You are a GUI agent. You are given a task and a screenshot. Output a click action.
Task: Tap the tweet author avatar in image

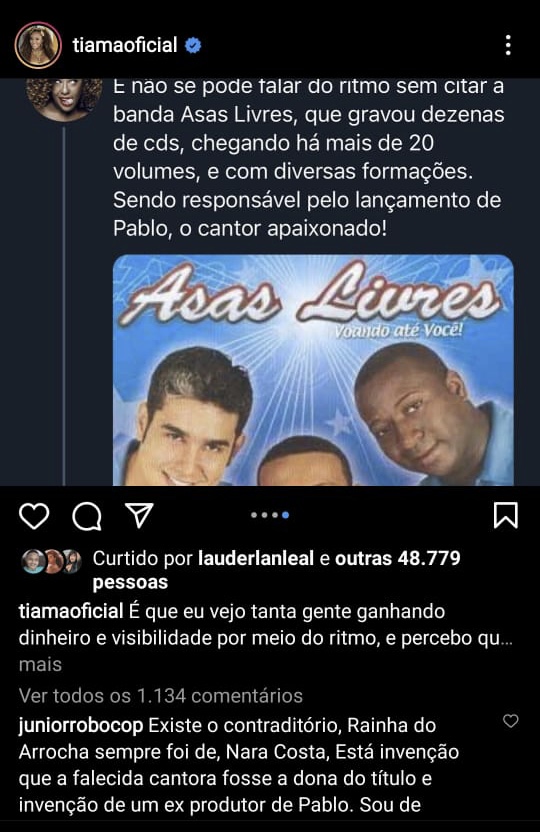tap(64, 98)
